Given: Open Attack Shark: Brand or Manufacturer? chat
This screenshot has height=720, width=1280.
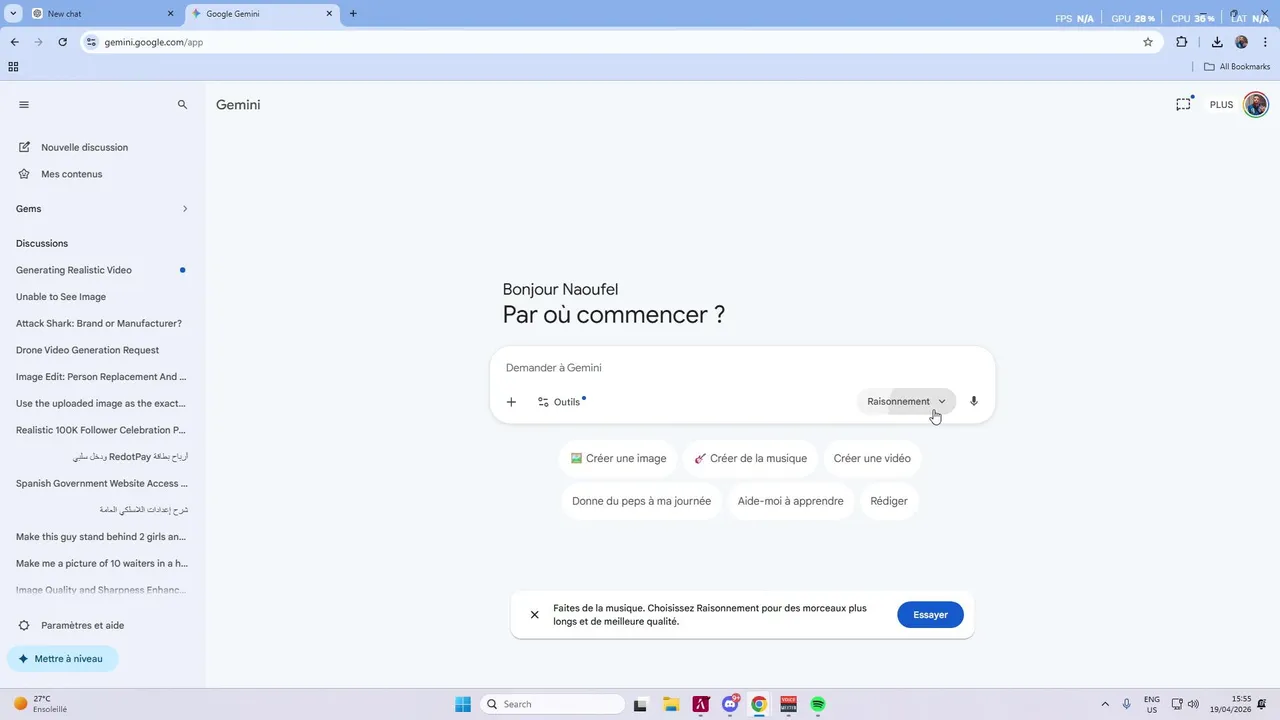Looking at the screenshot, I should [x=100, y=324].
